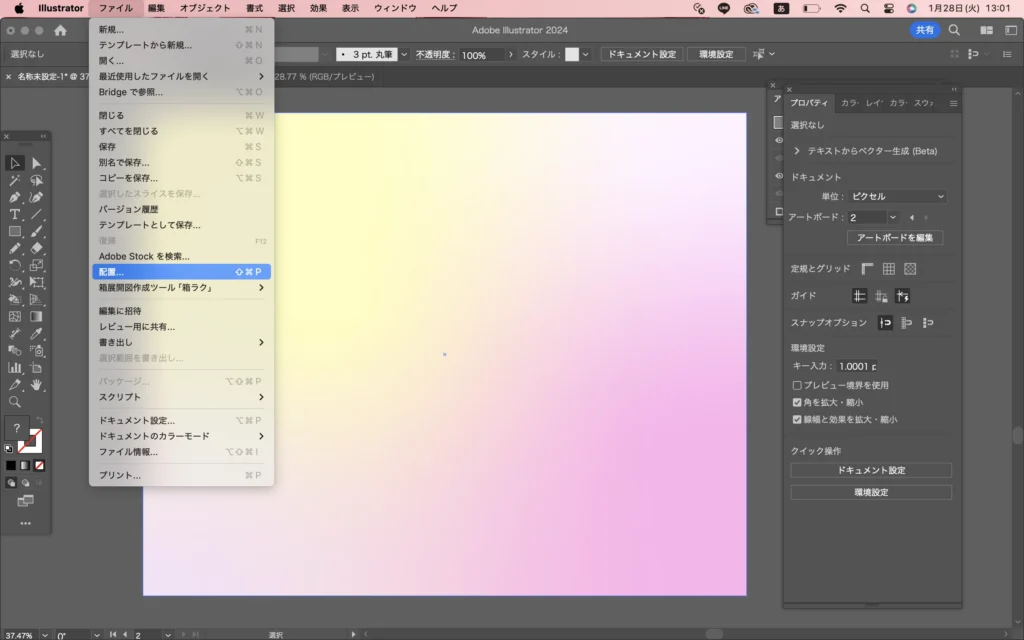Click the キー入力 value field
The width and height of the screenshot is (1024, 640).
pyautogui.click(x=857, y=366)
